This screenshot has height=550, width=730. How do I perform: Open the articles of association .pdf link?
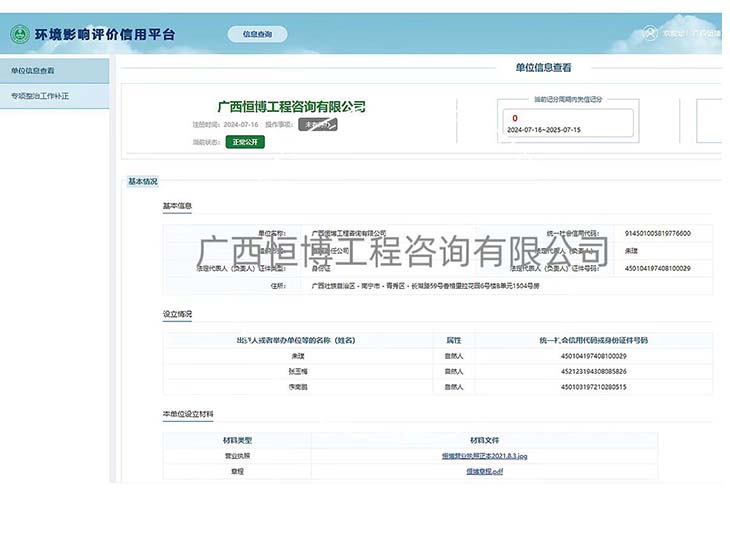click(x=485, y=471)
